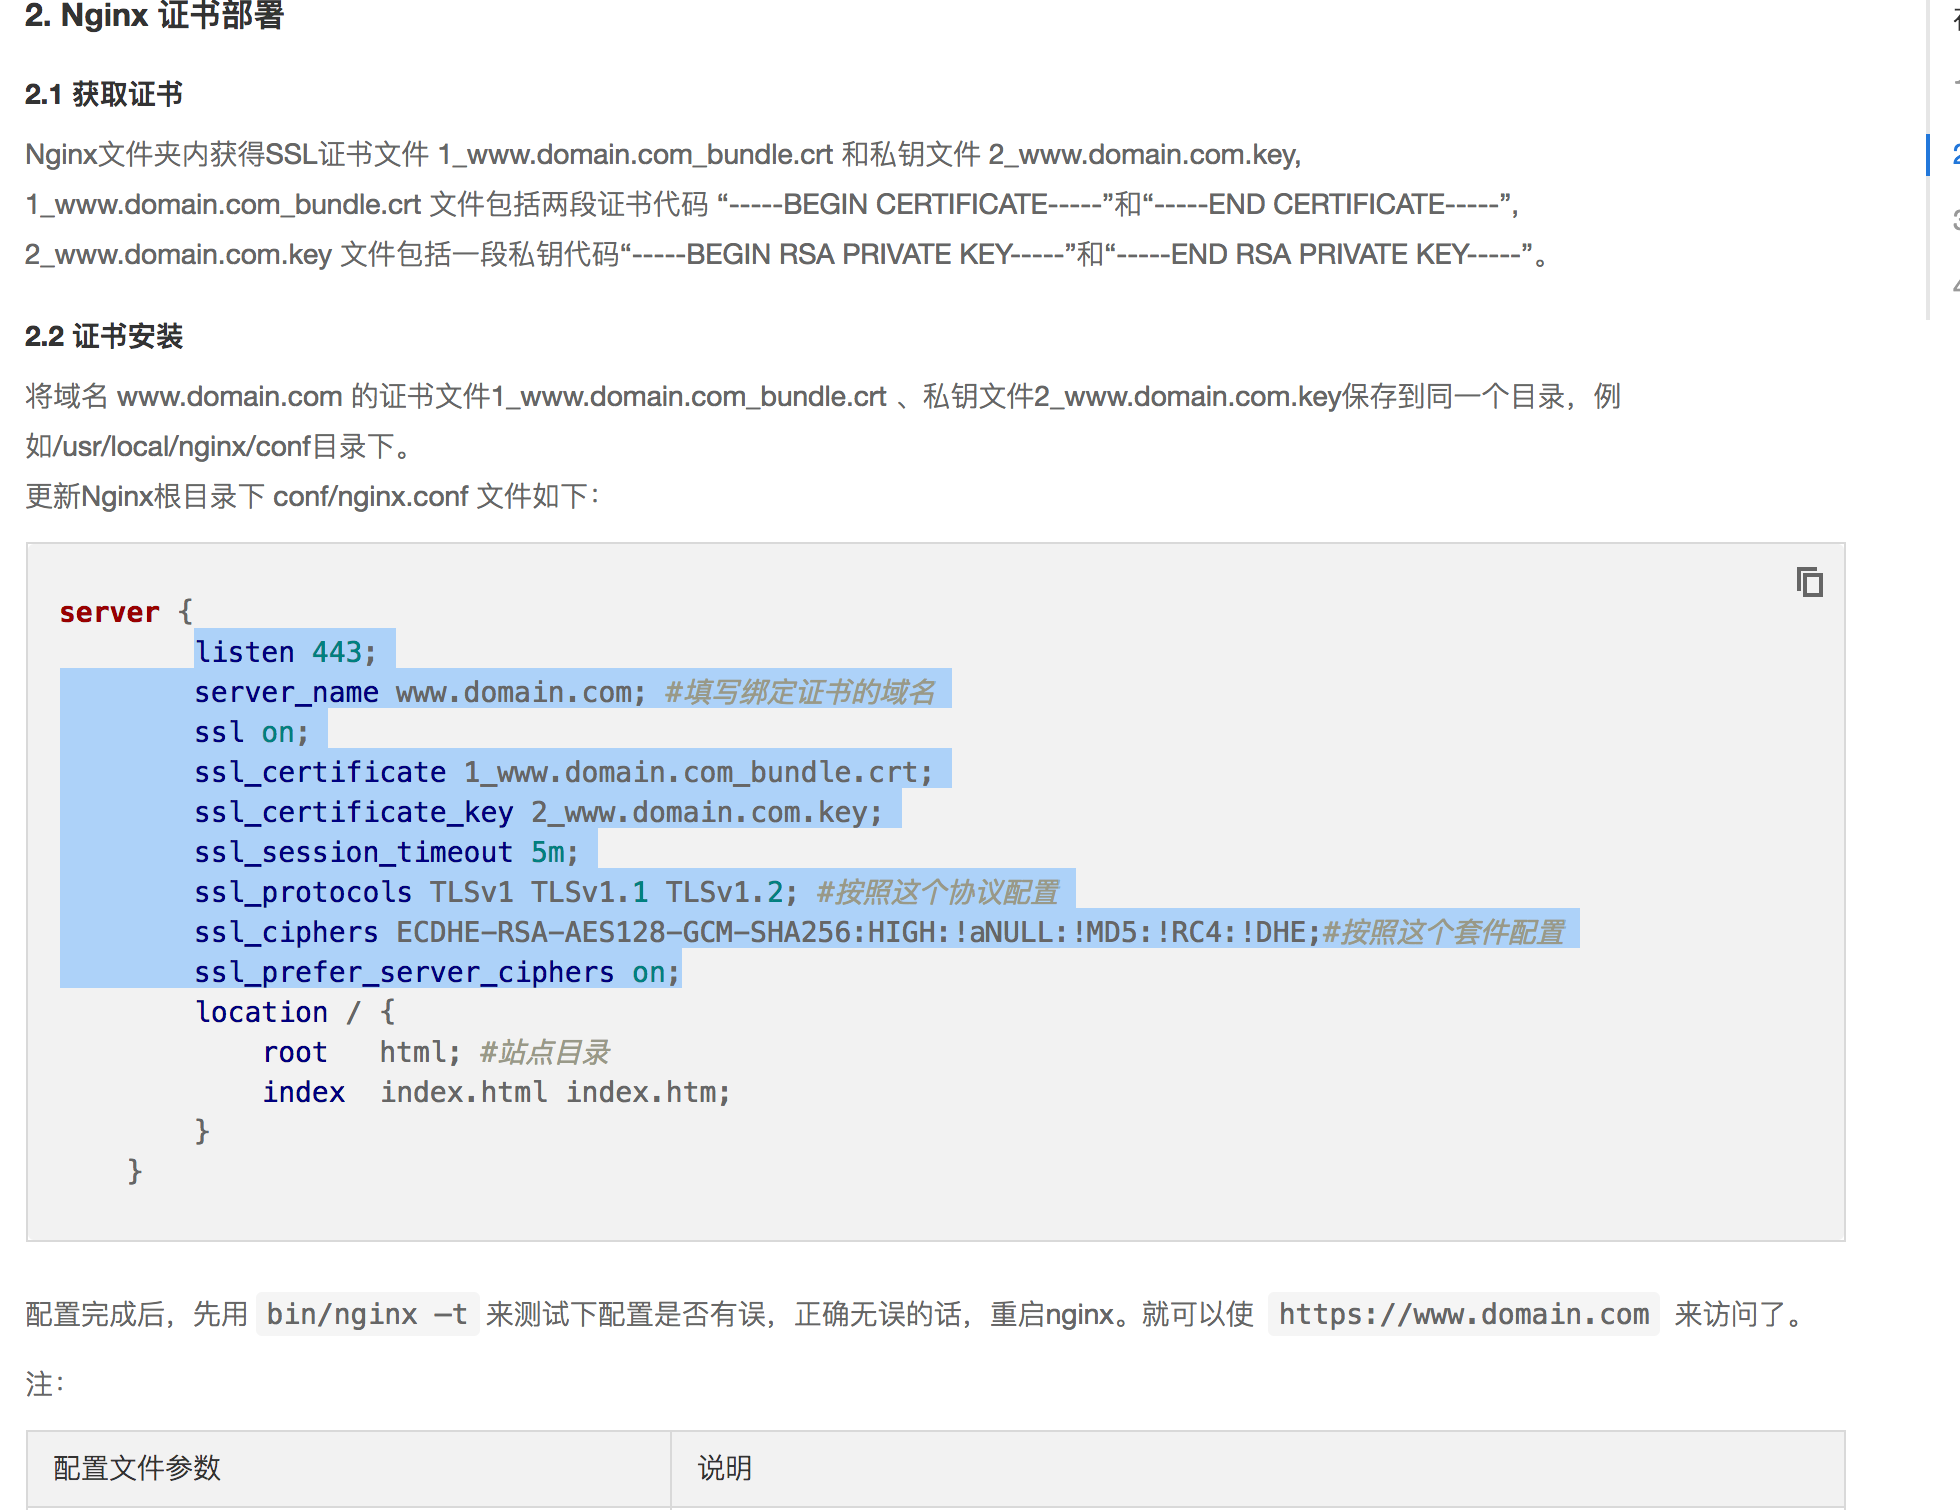The image size is (1960, 1510).
Task: Click the '#填写绑定证书的域名' comment
Action: [x=800, y=692]
